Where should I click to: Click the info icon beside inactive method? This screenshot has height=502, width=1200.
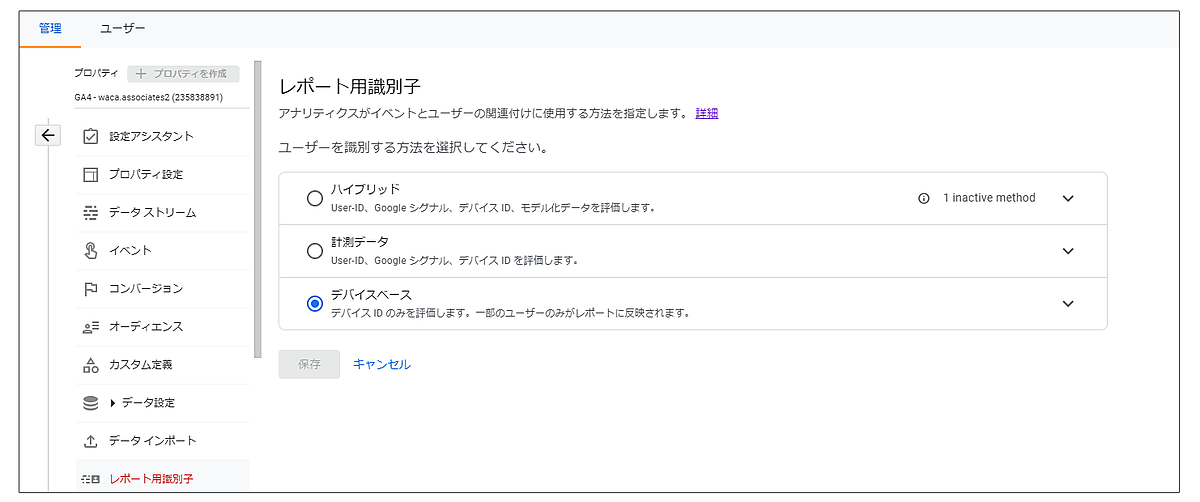click(924, 198)
